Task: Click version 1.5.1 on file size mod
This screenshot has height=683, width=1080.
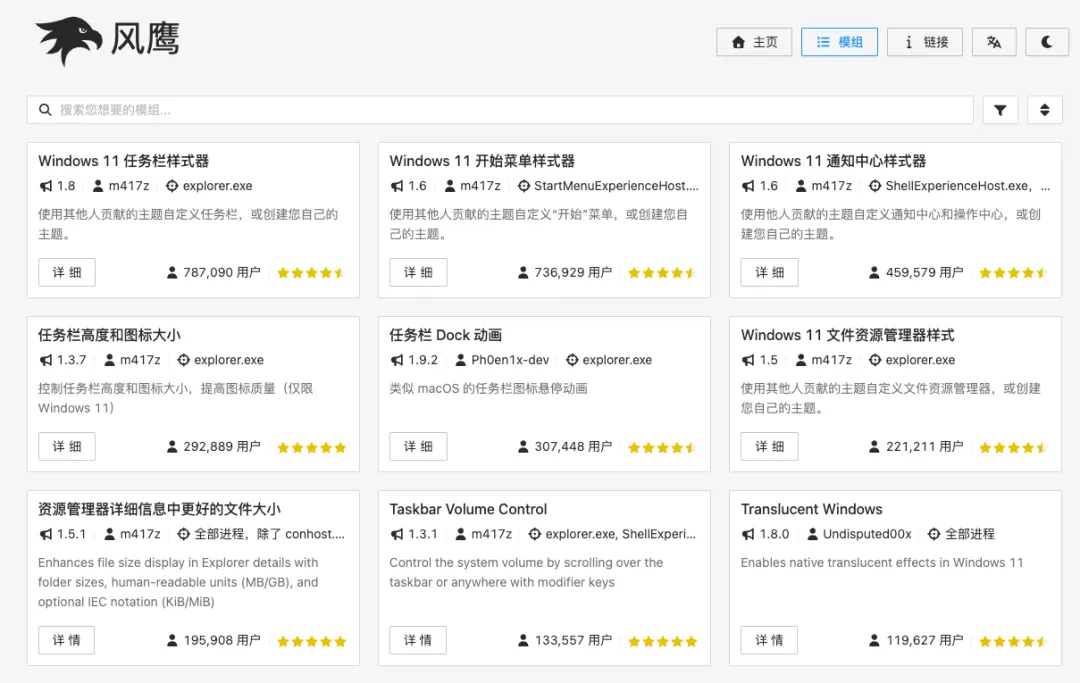Action: pyautogui.click(x=72, y=534)
